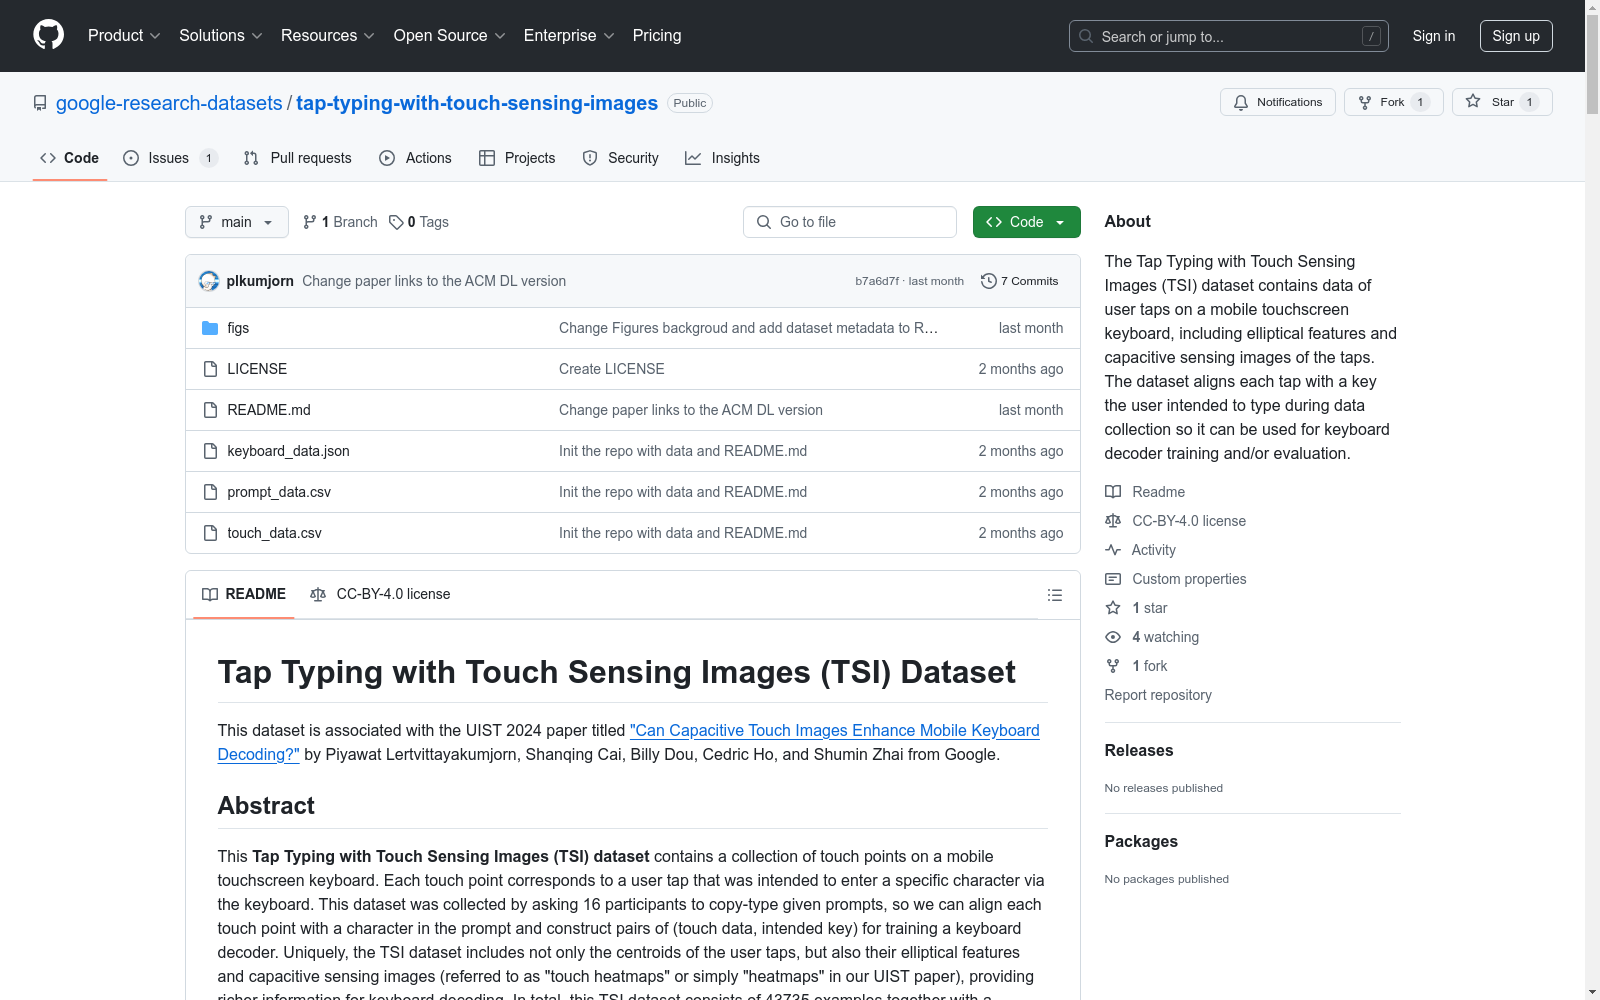Open the Releases heading link
The width and height of the screenshot is (1600, 1000).
click(x=1139, y=751)
